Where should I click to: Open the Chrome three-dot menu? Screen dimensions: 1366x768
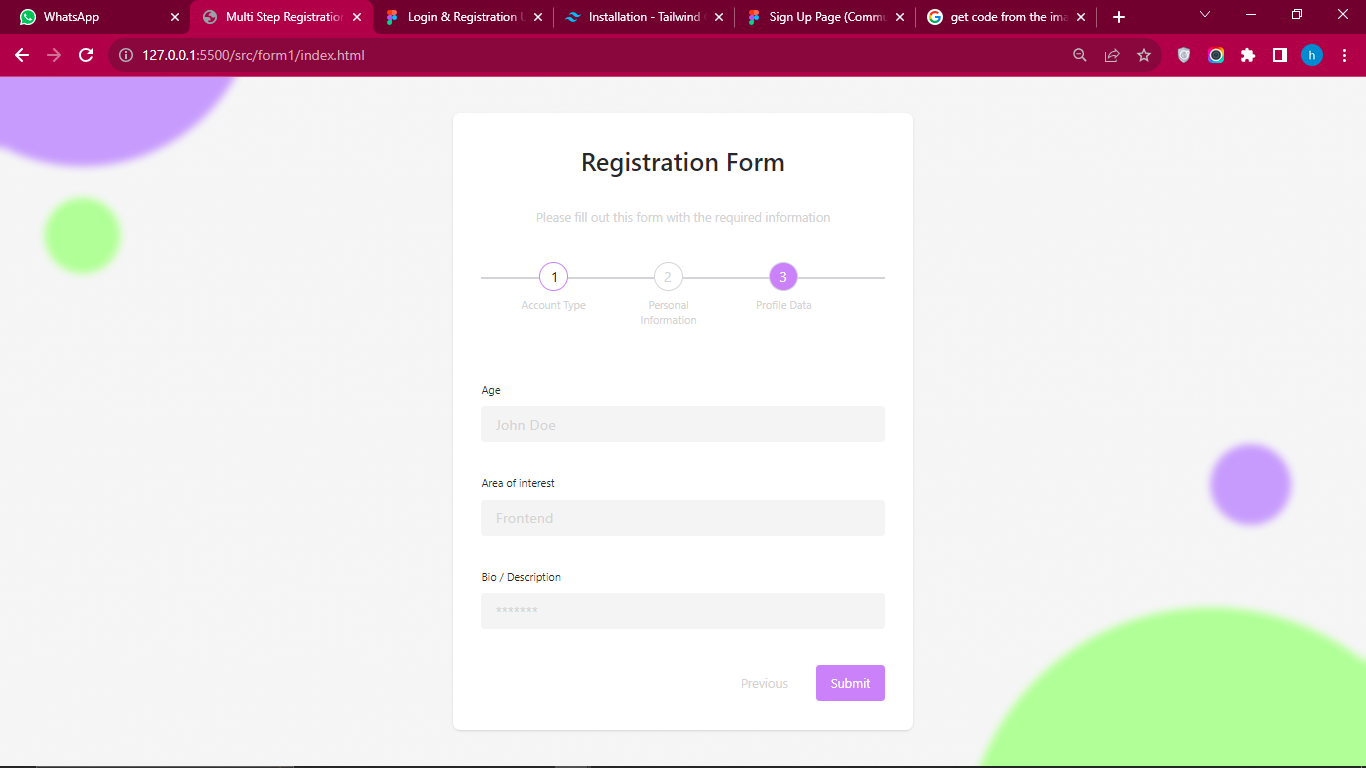point(1344,56)
